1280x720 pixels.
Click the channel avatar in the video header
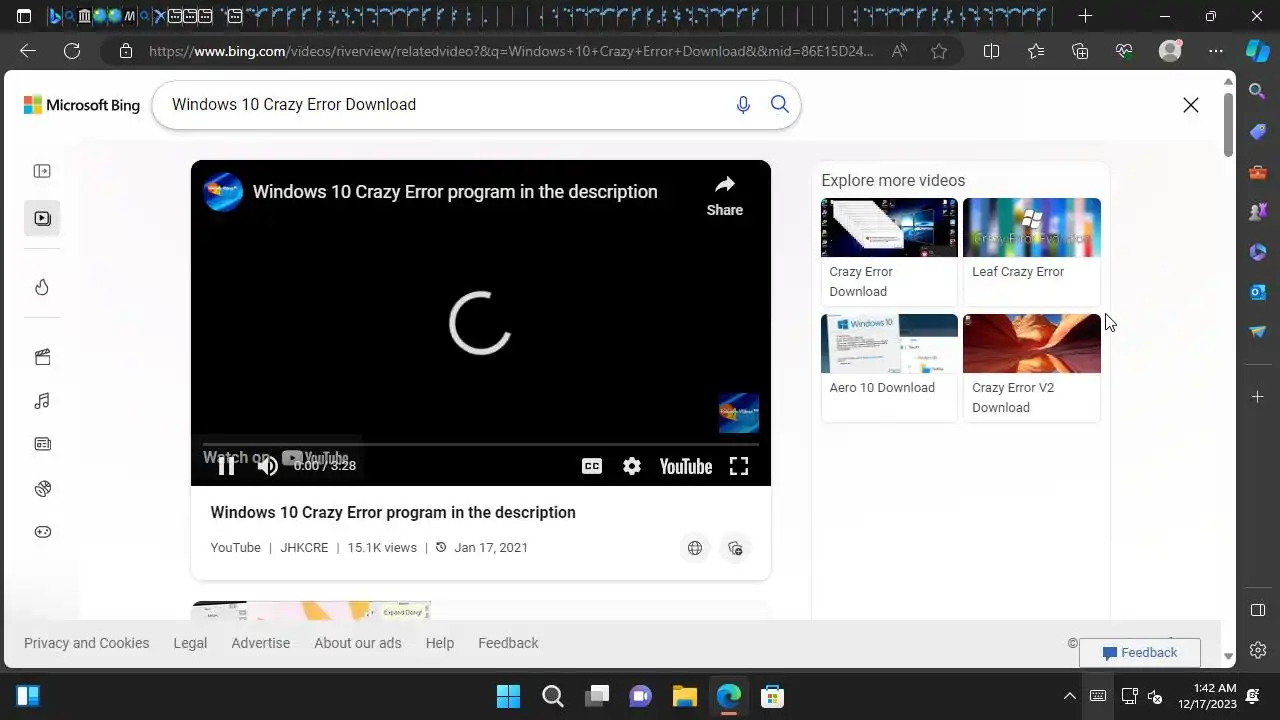(223, 191)
